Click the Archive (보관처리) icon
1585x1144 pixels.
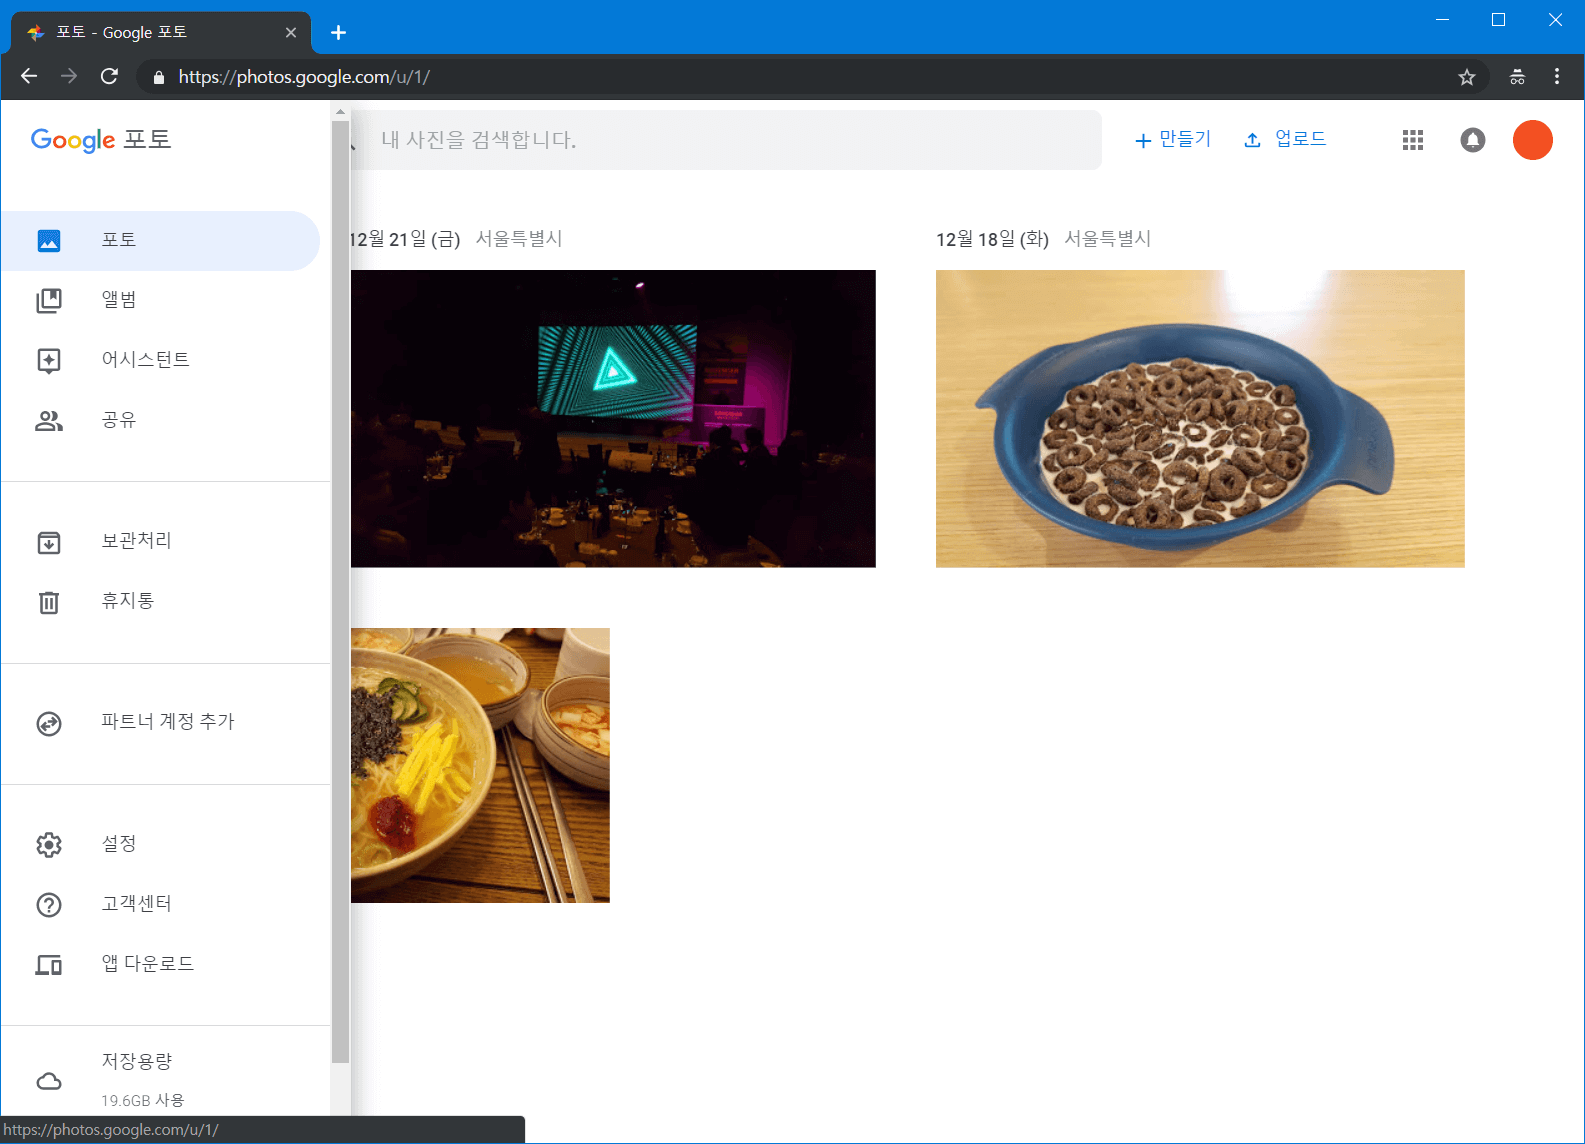49,542
